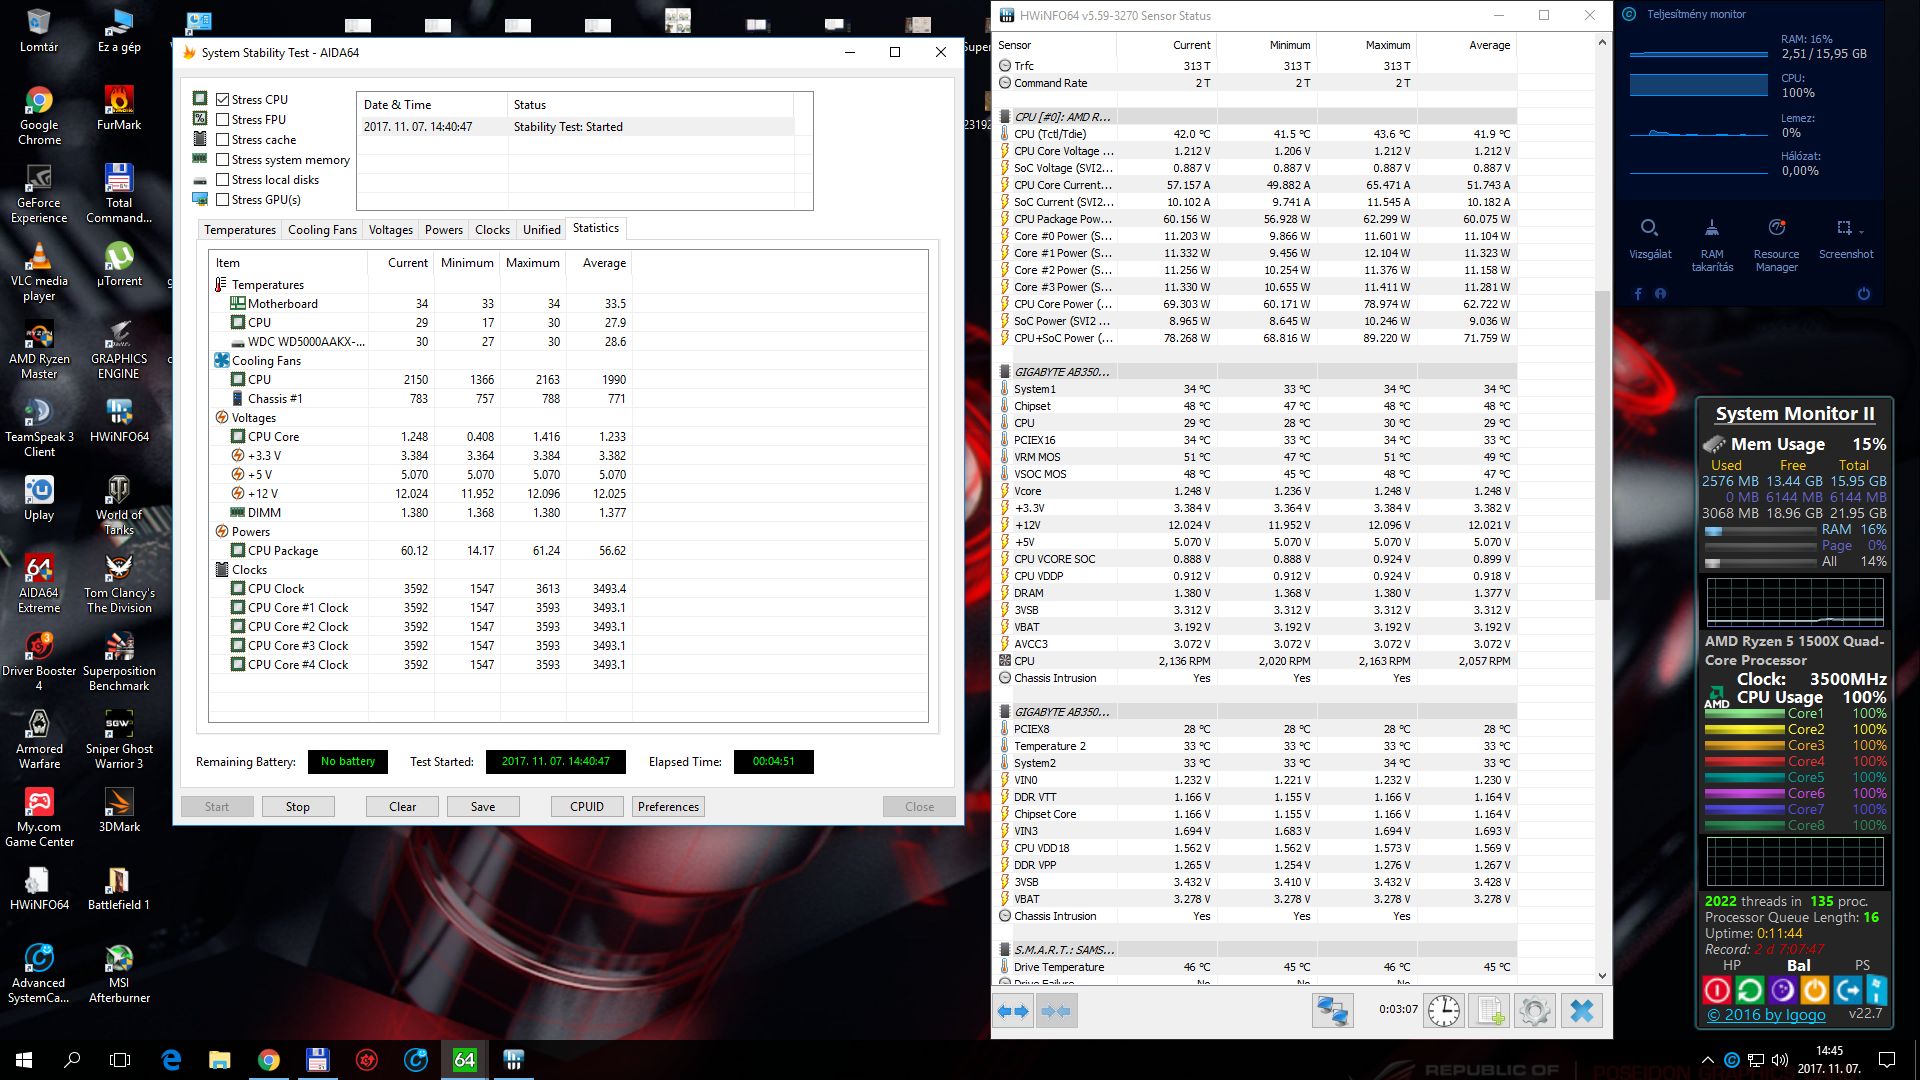
Task: Open the Action Center notification icon
Action: (x=1887, y=1060)
